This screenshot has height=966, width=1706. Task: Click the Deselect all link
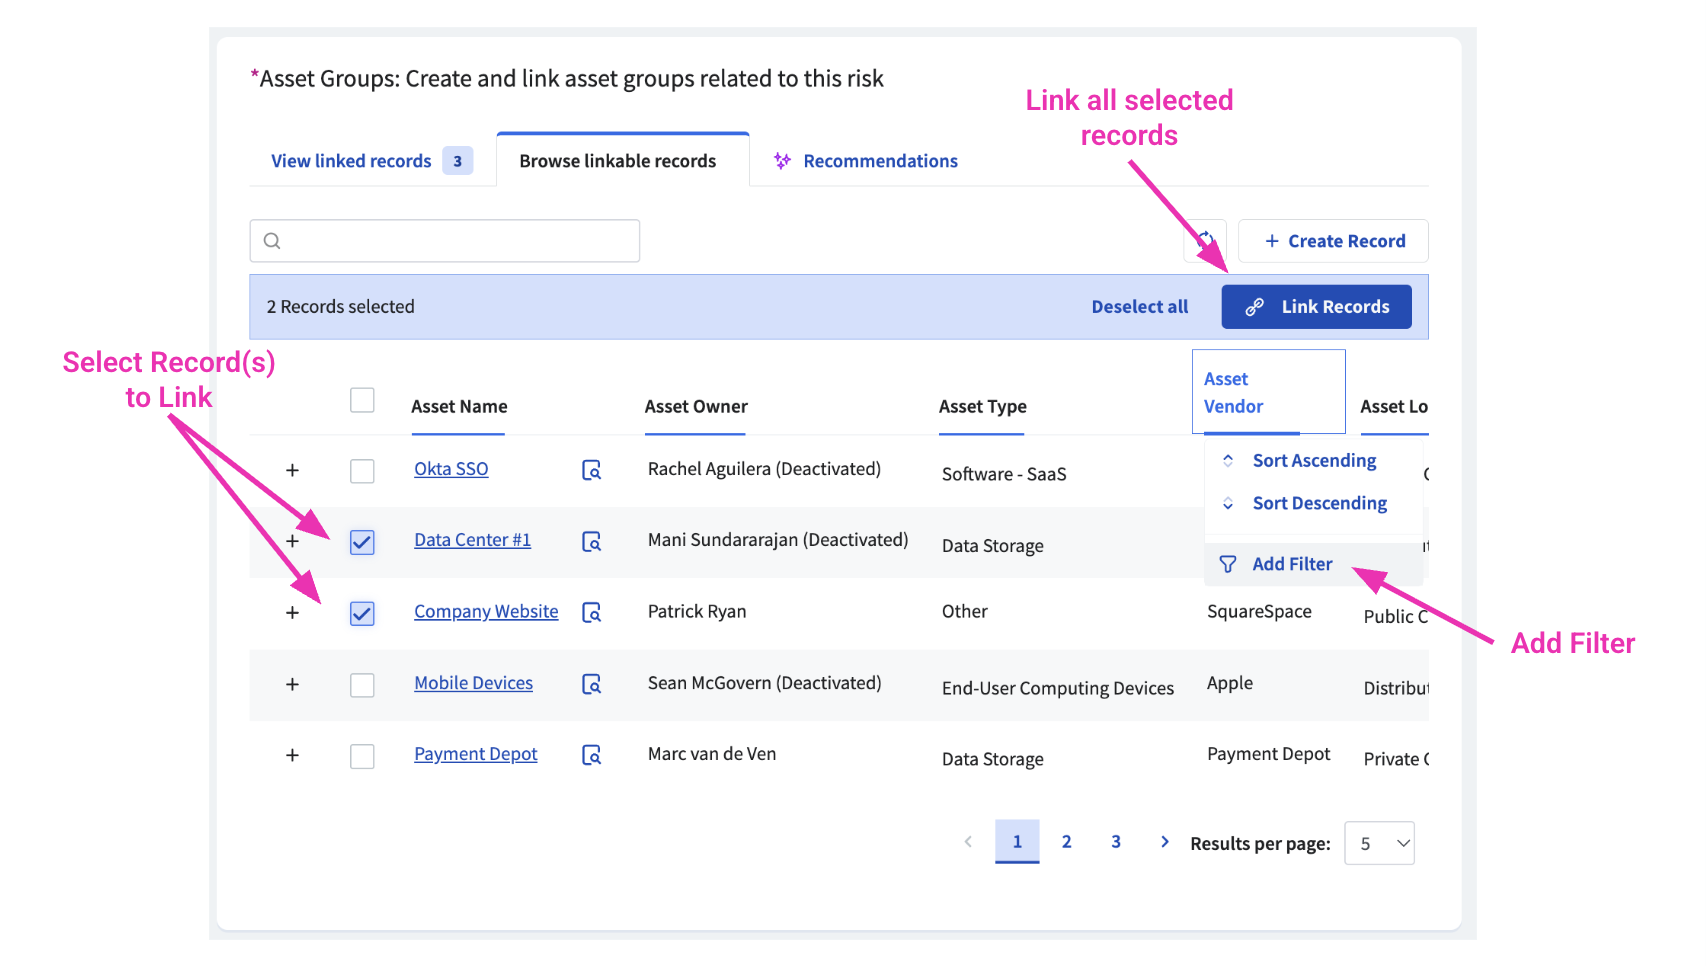(1139, 307)
